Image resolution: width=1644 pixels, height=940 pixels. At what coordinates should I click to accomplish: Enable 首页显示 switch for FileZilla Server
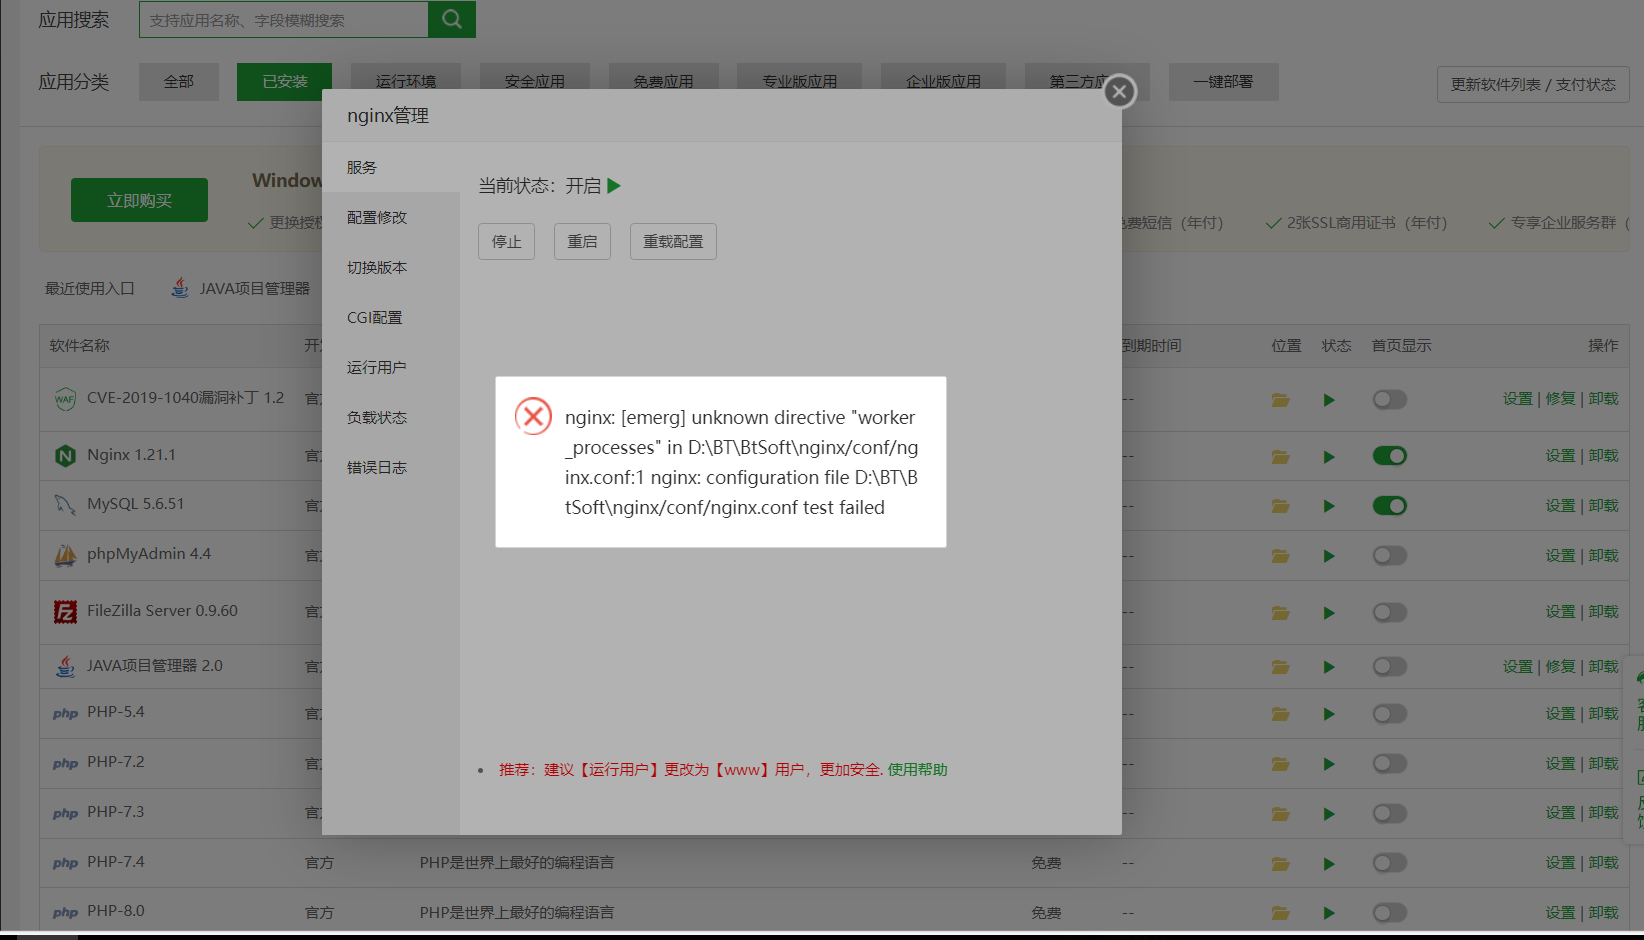[x=1389, y=612]
